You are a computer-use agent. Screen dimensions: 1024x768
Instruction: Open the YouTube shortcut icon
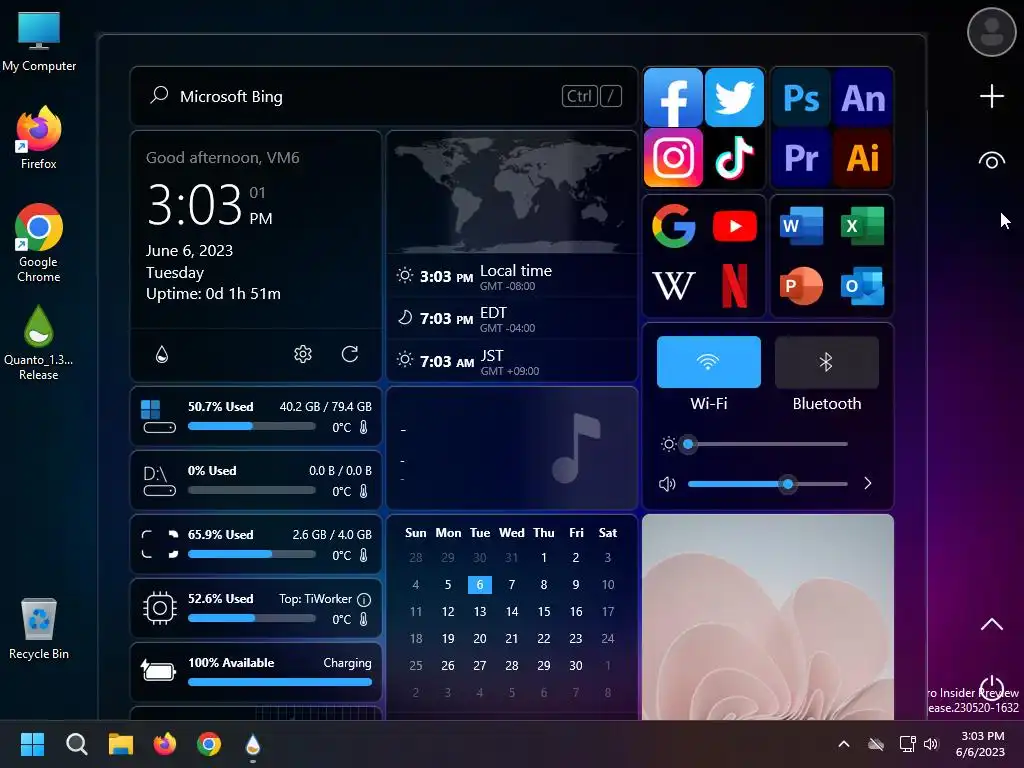point(735,226)
